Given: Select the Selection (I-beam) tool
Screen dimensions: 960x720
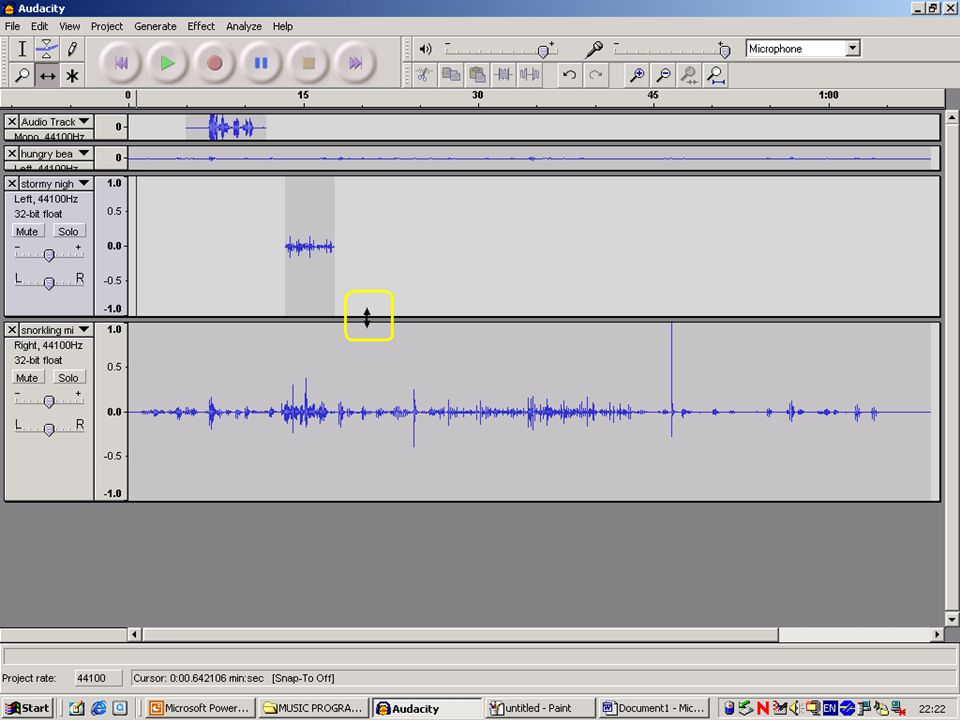Looking at the screenshot, I should point(22,48).
